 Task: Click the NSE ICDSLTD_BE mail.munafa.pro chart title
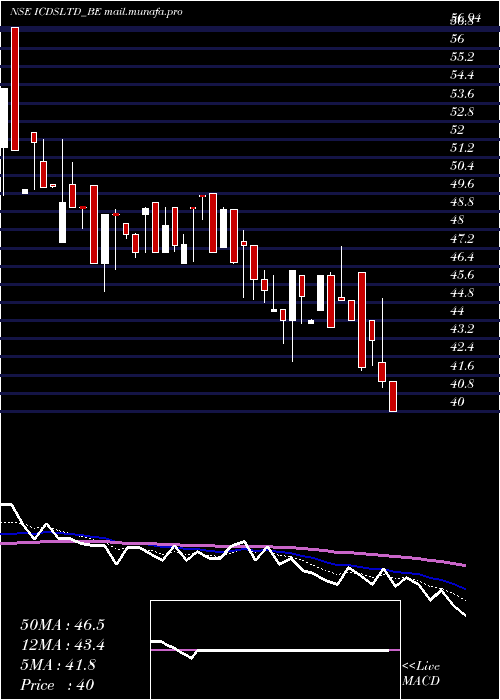[x=96, y=12]
